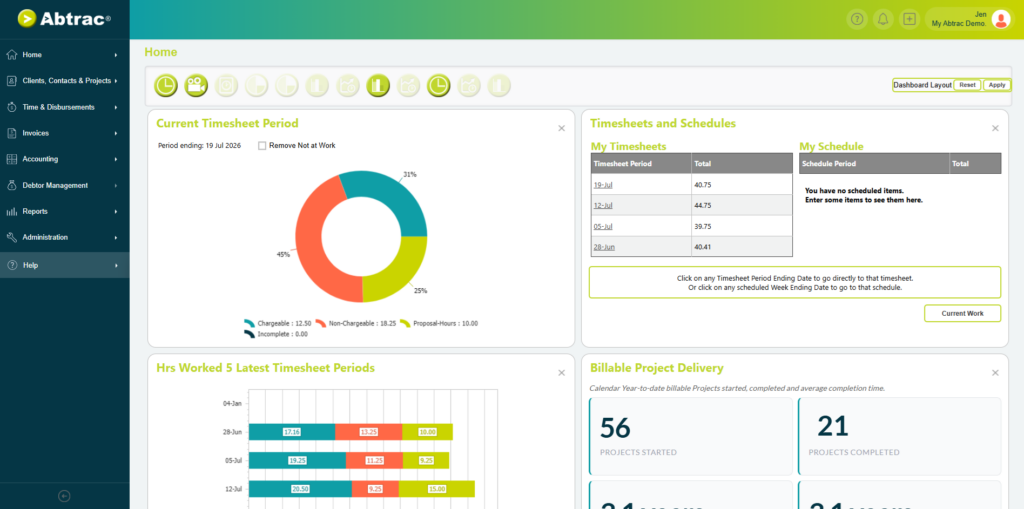Click the Home house icon in the sidebar
Screen dimensions: 1024x509
pyautogui.click(x=12, y=55)
